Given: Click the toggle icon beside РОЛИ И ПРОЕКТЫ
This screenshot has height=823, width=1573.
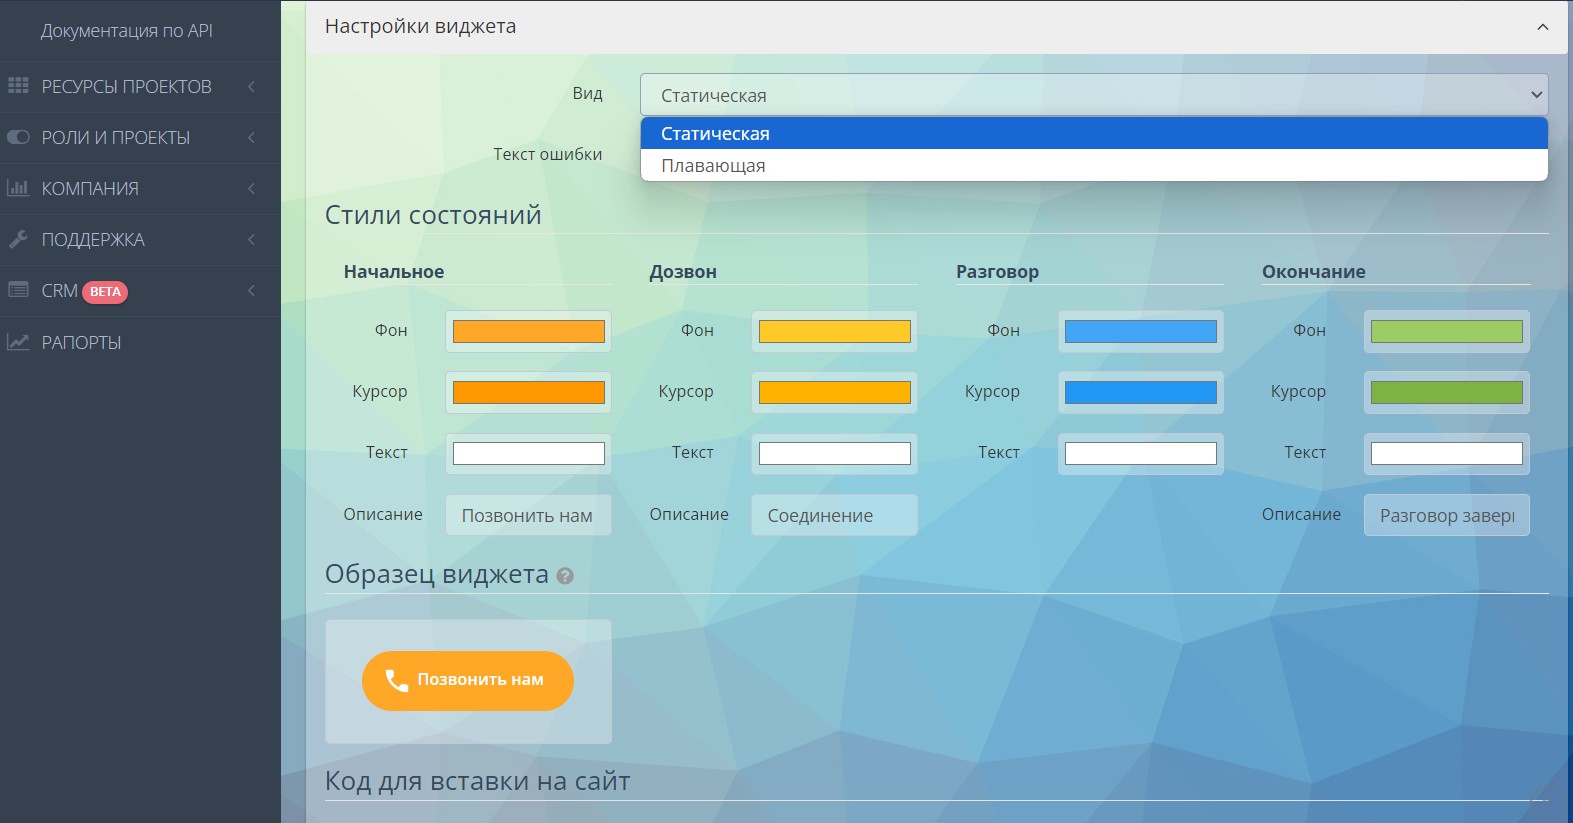Looking at the screenshot, I should click(18, 137).
